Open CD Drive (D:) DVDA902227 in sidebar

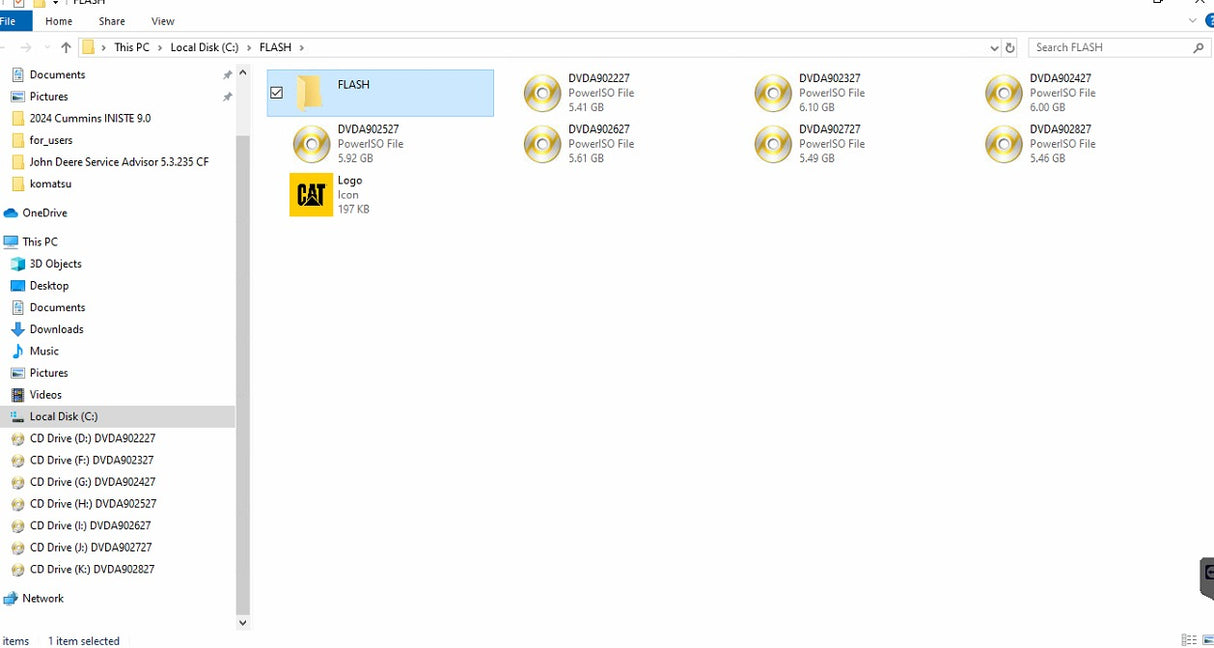click(x=92, y=439)
